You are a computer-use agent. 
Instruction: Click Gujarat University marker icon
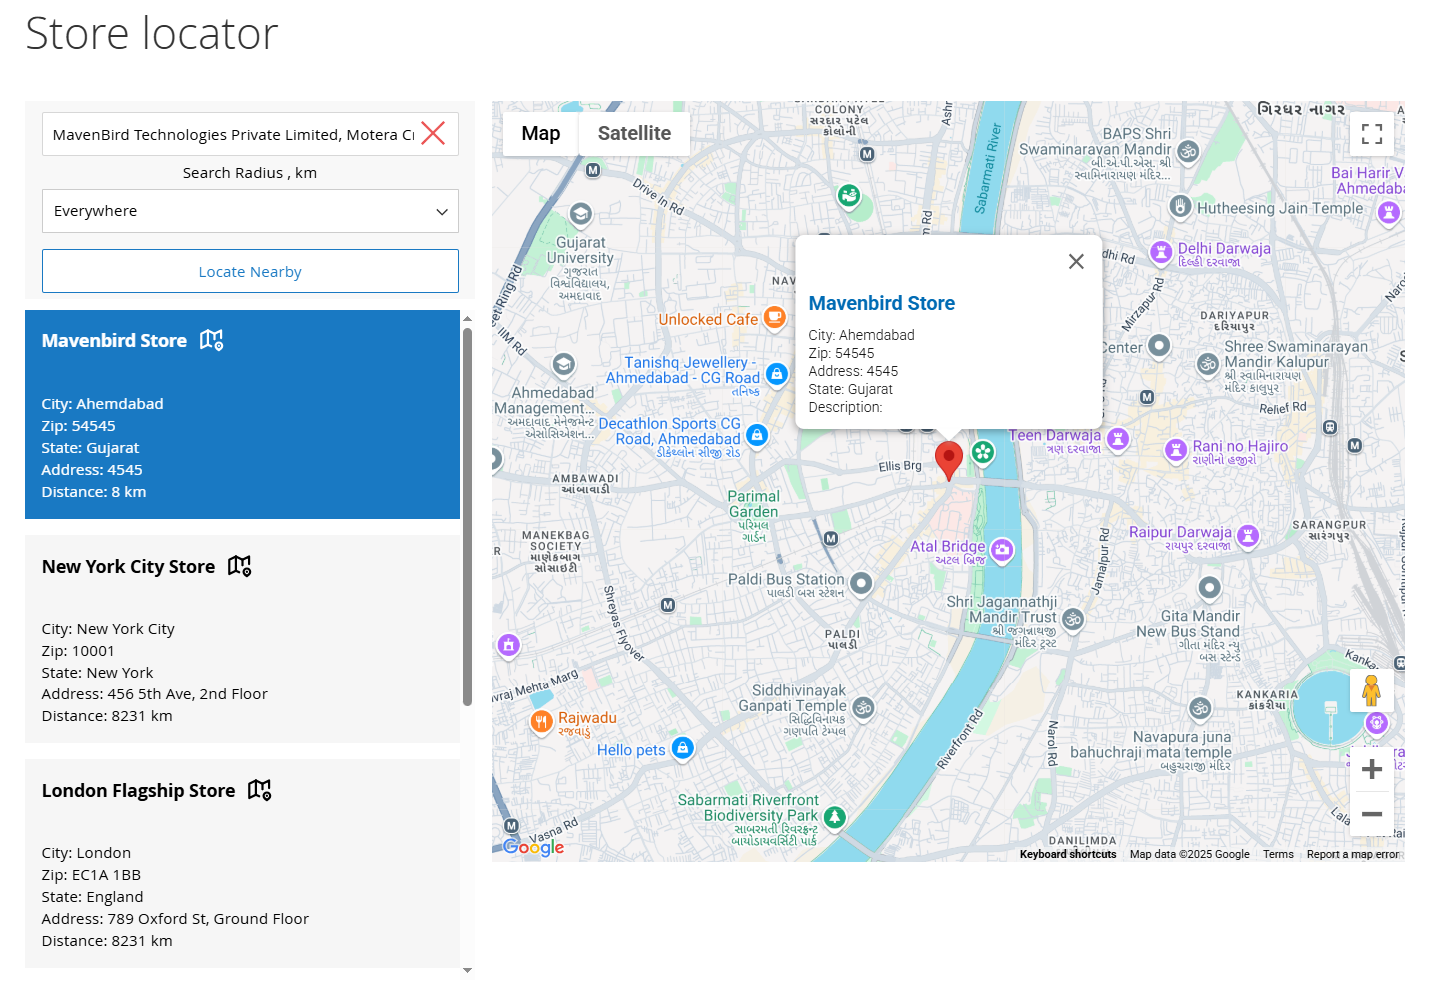(x=580, y=214)
